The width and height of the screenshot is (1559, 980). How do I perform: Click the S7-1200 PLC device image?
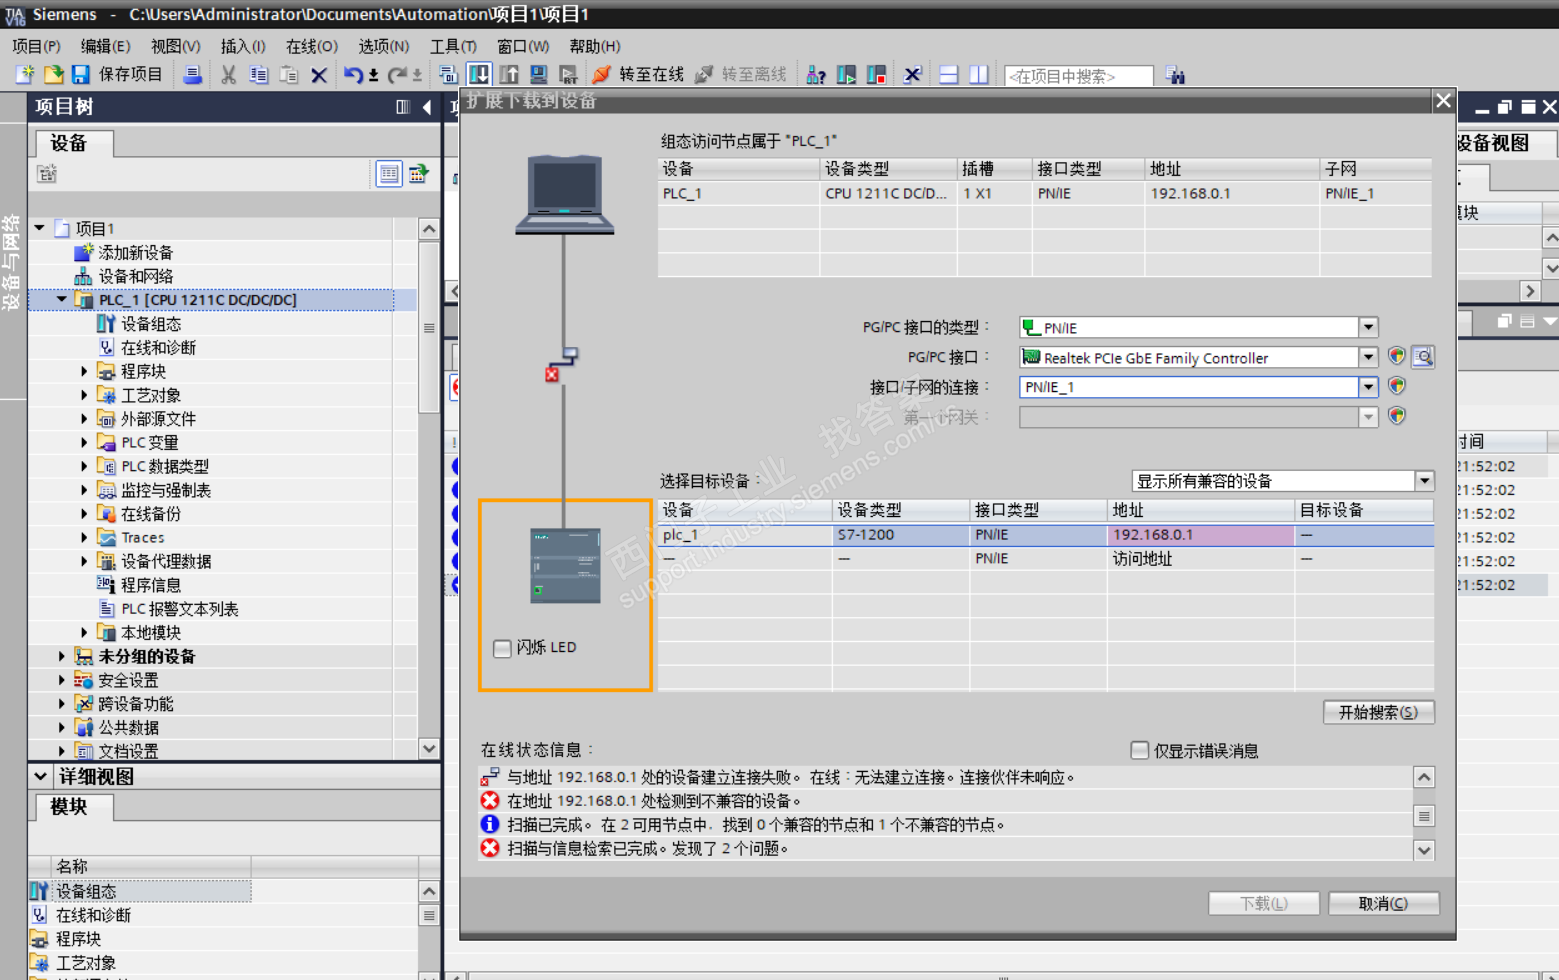pos(565,566)
